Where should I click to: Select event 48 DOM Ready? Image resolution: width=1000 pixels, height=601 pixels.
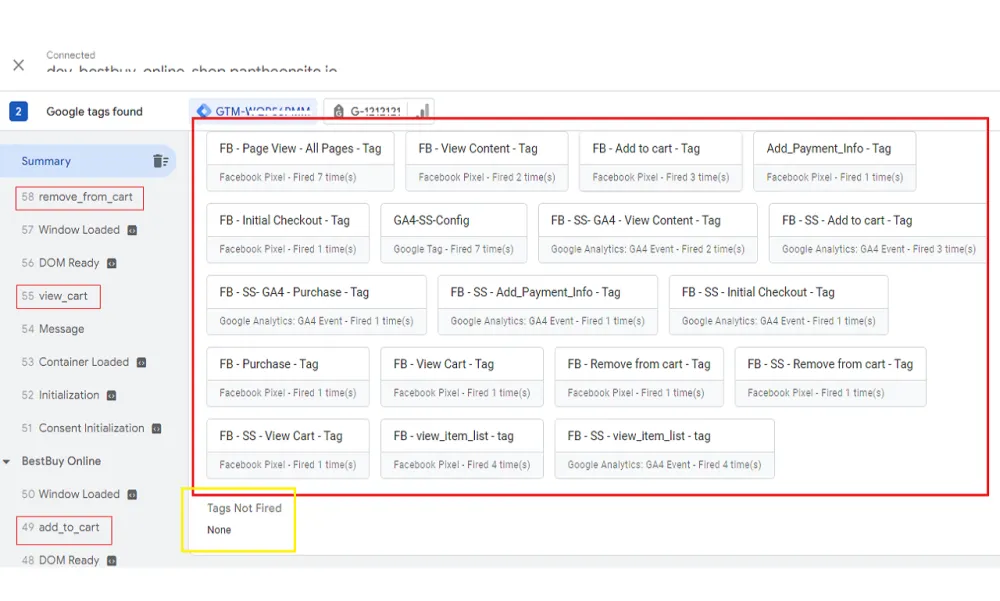(x=61, y=560)
